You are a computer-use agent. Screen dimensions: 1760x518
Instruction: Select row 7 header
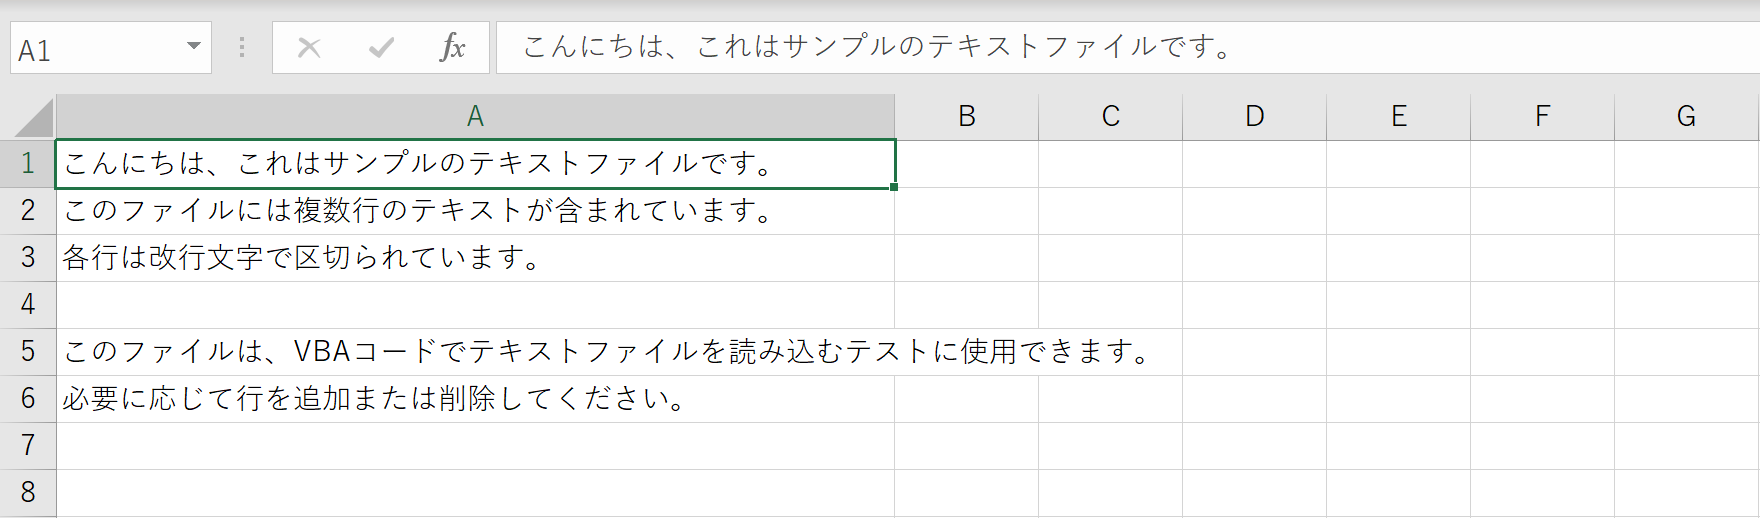tap(28, 446)
